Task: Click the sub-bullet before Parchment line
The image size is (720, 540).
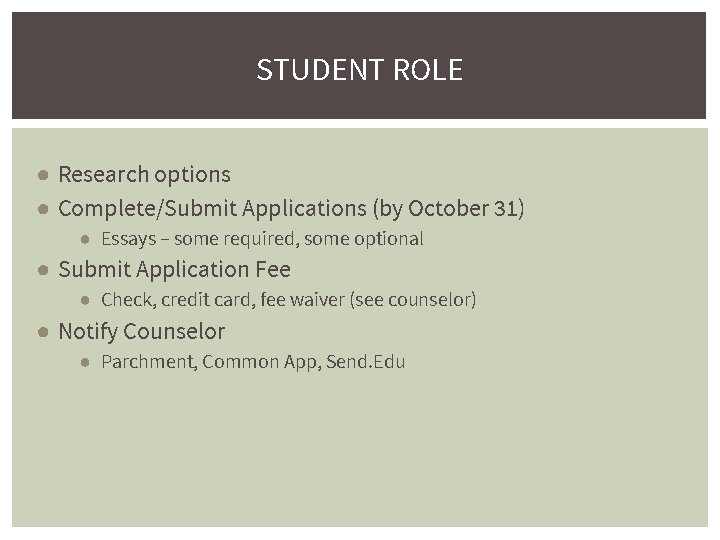Action: [x=87, y=362]
